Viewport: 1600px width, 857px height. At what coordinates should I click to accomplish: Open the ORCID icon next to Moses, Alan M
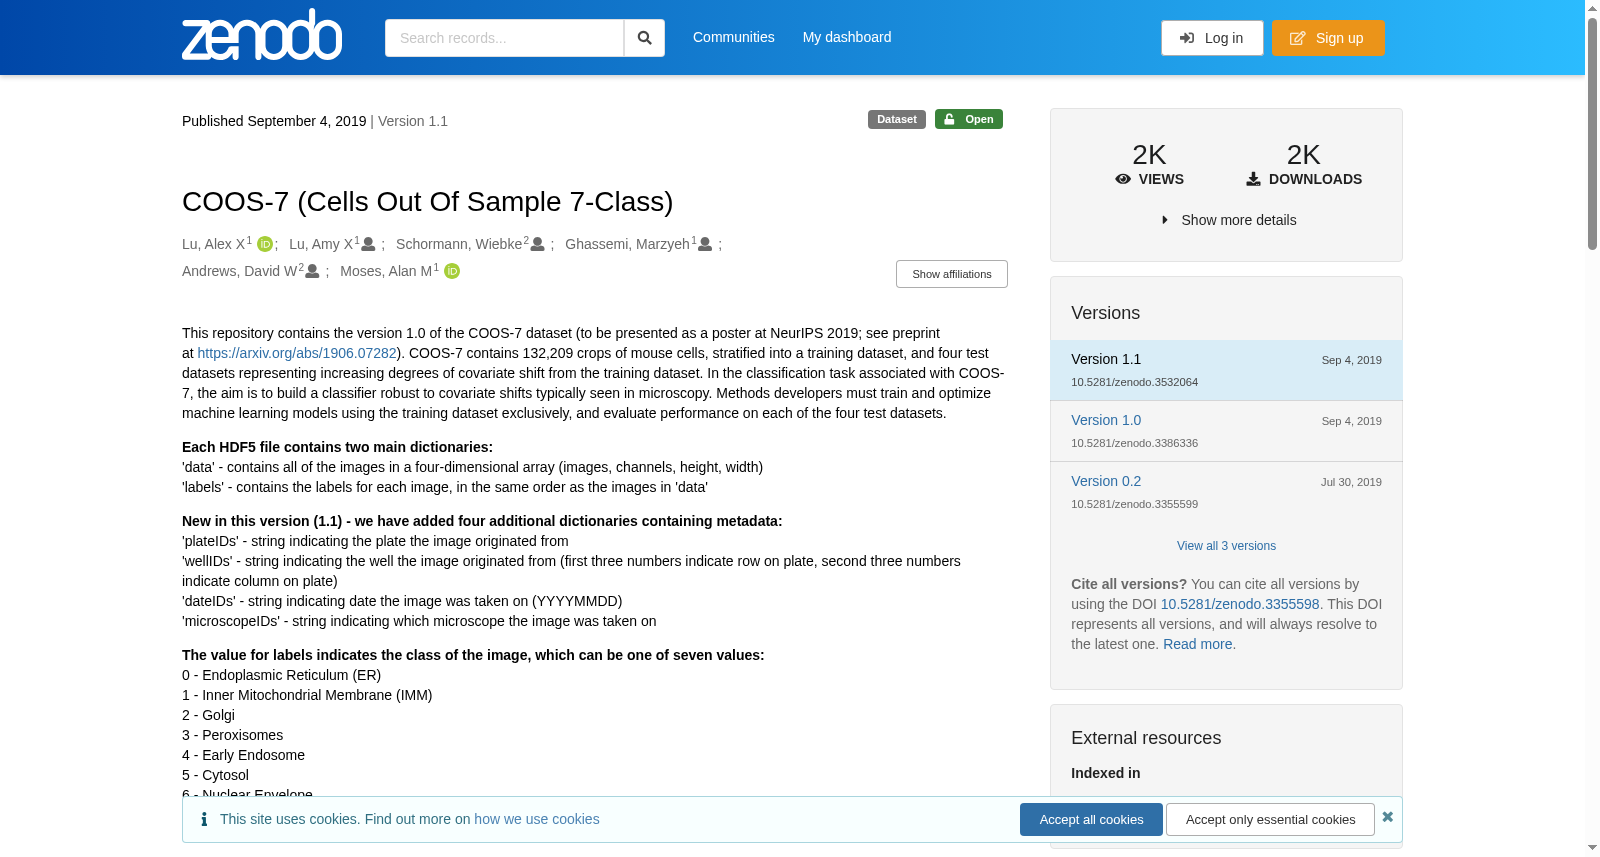pos(452,271)
